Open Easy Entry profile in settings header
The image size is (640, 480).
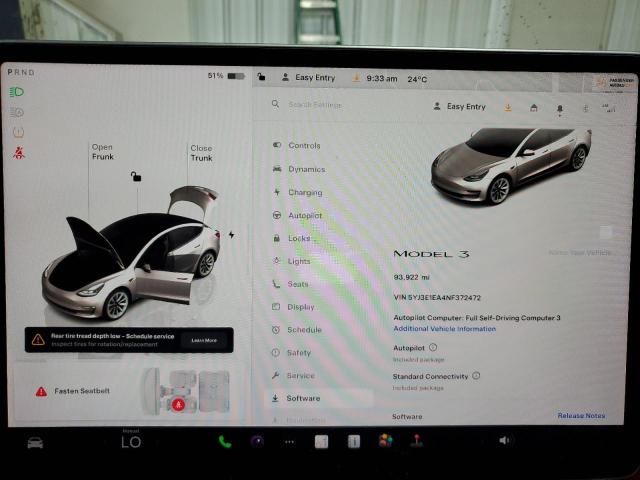(x=460, y=107)
